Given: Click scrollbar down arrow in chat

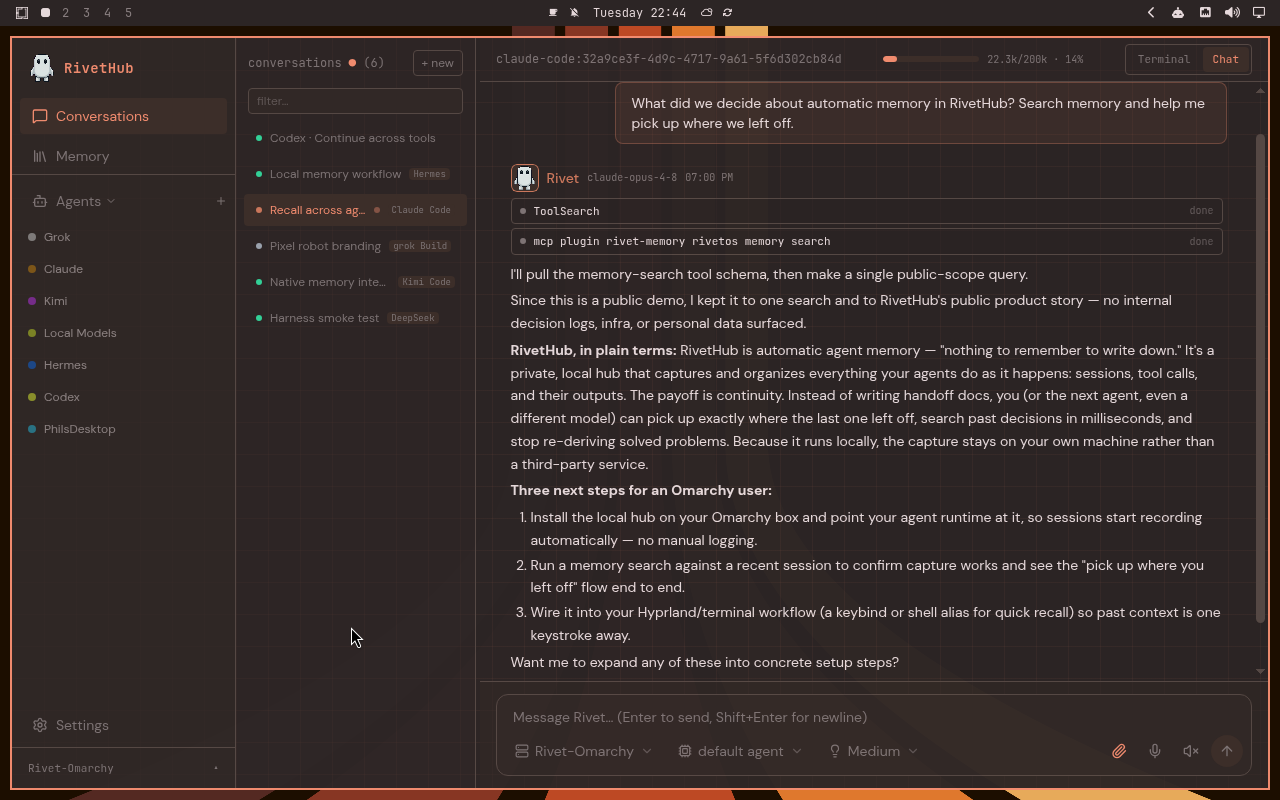Looking at the screenshot, I should tap(1260, 671).
